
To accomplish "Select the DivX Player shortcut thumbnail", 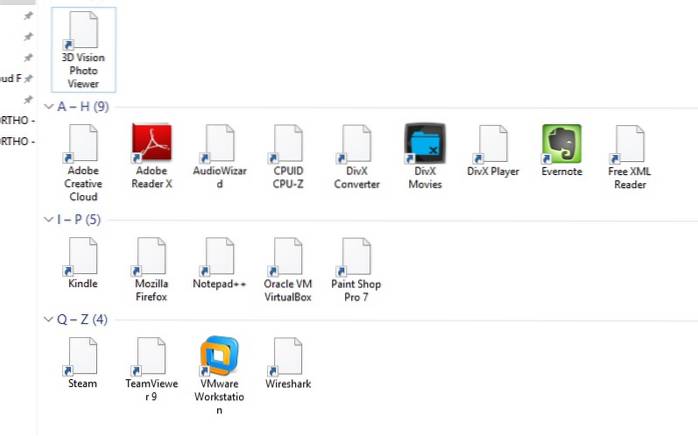I will pos(493,144).
